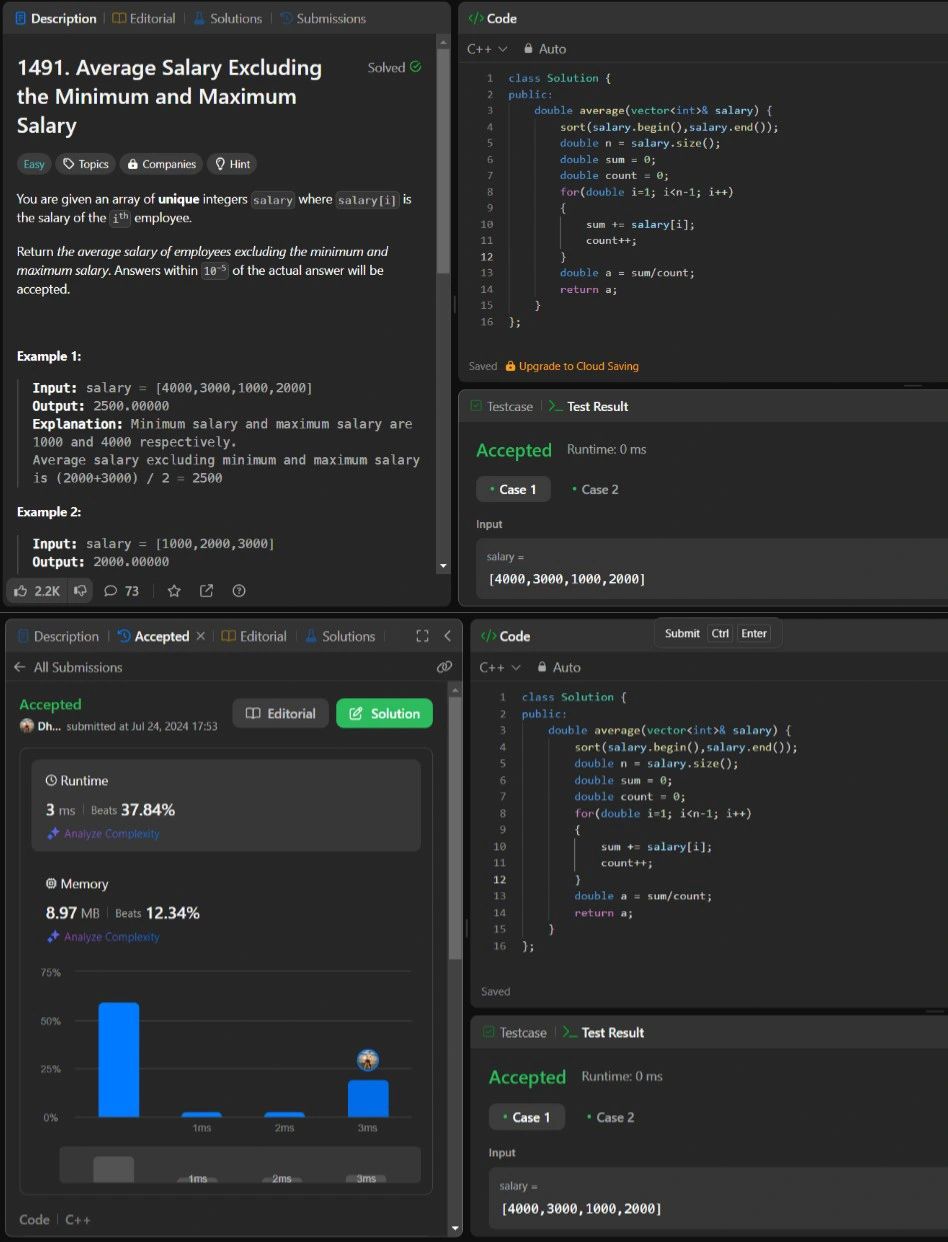
Task: Collapse the panel with the left chevron
Action: (x=447, y=636)
